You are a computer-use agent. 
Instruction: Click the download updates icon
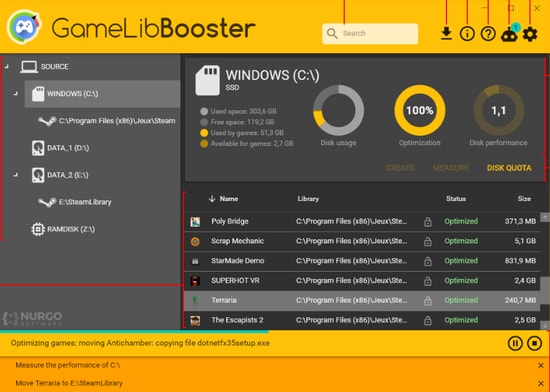(446, 34)
